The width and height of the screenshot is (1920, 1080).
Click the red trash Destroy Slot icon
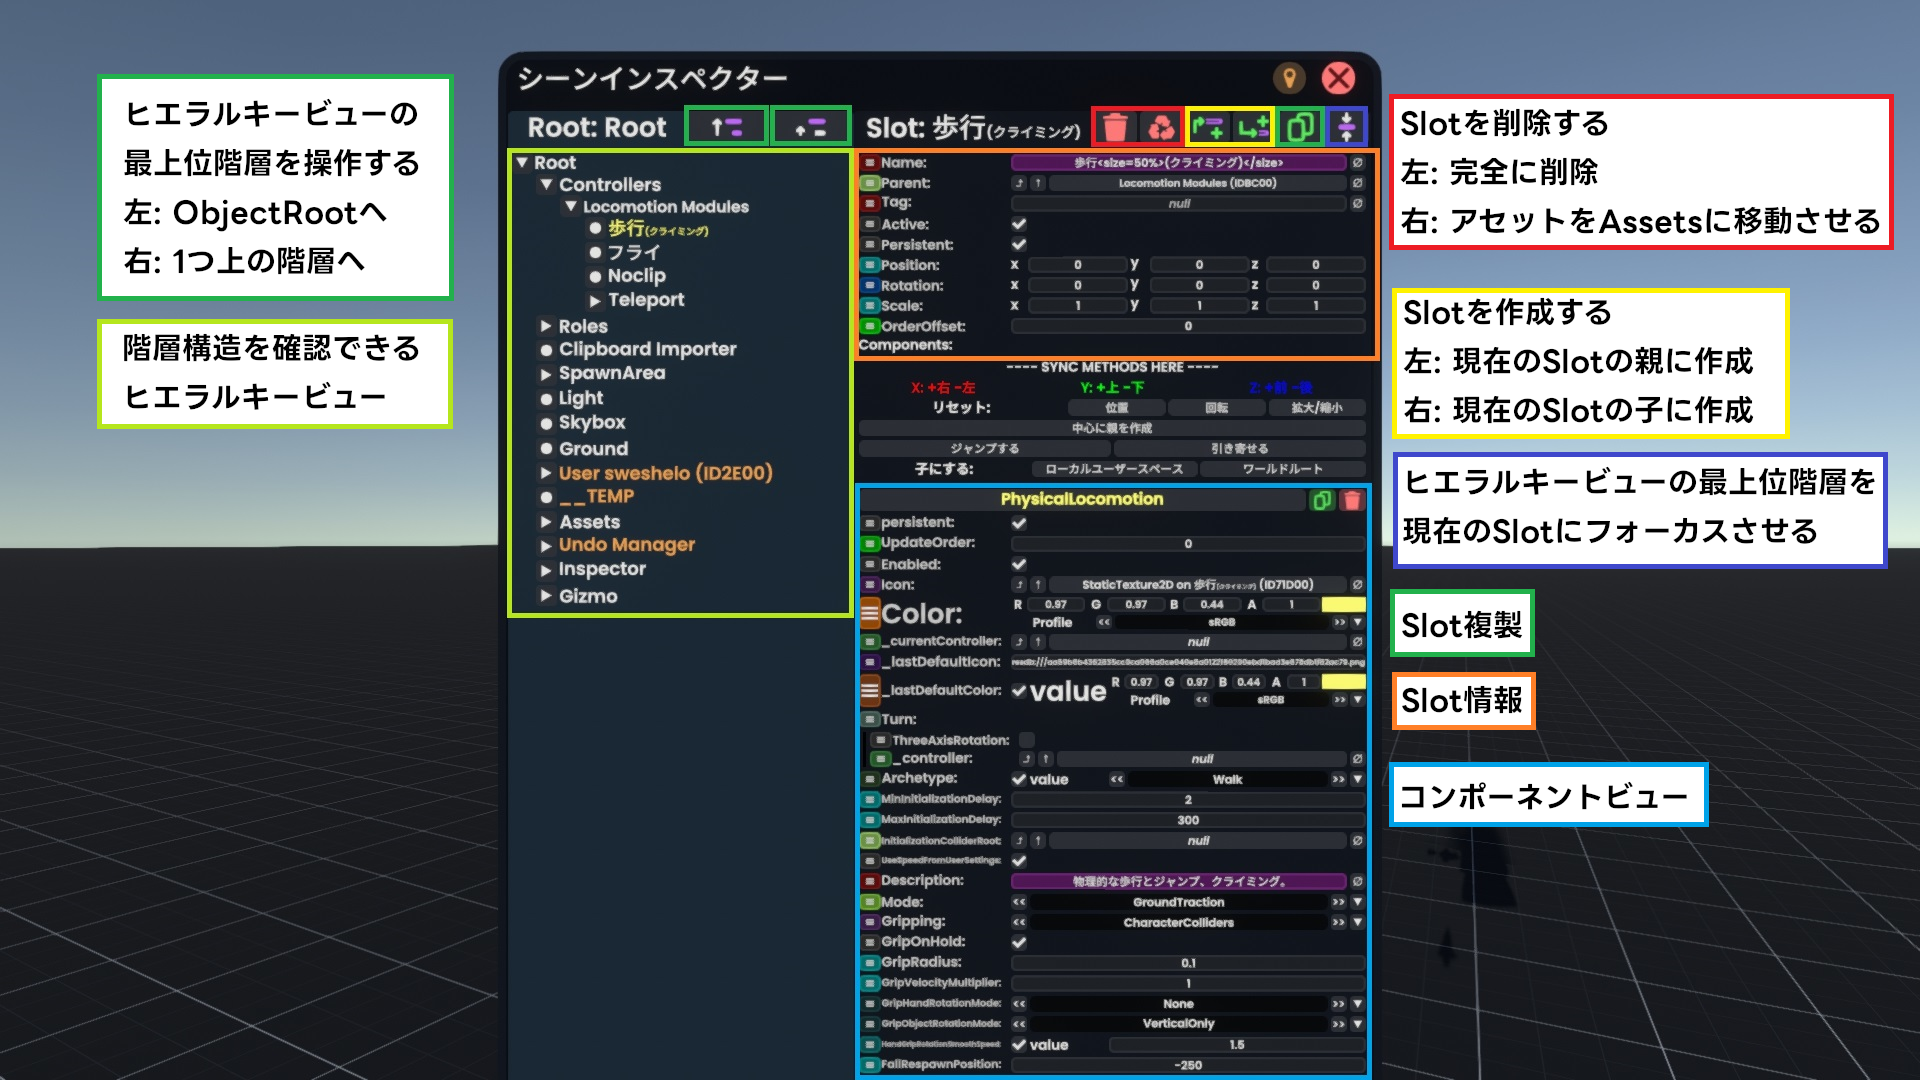tap(1115, 127)
